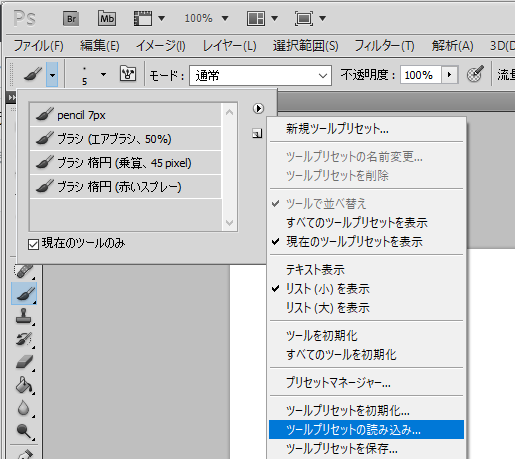Select the Healing Brush tool icon
Image resolution: width=515 pixels, height=459 pixels.
24,272
